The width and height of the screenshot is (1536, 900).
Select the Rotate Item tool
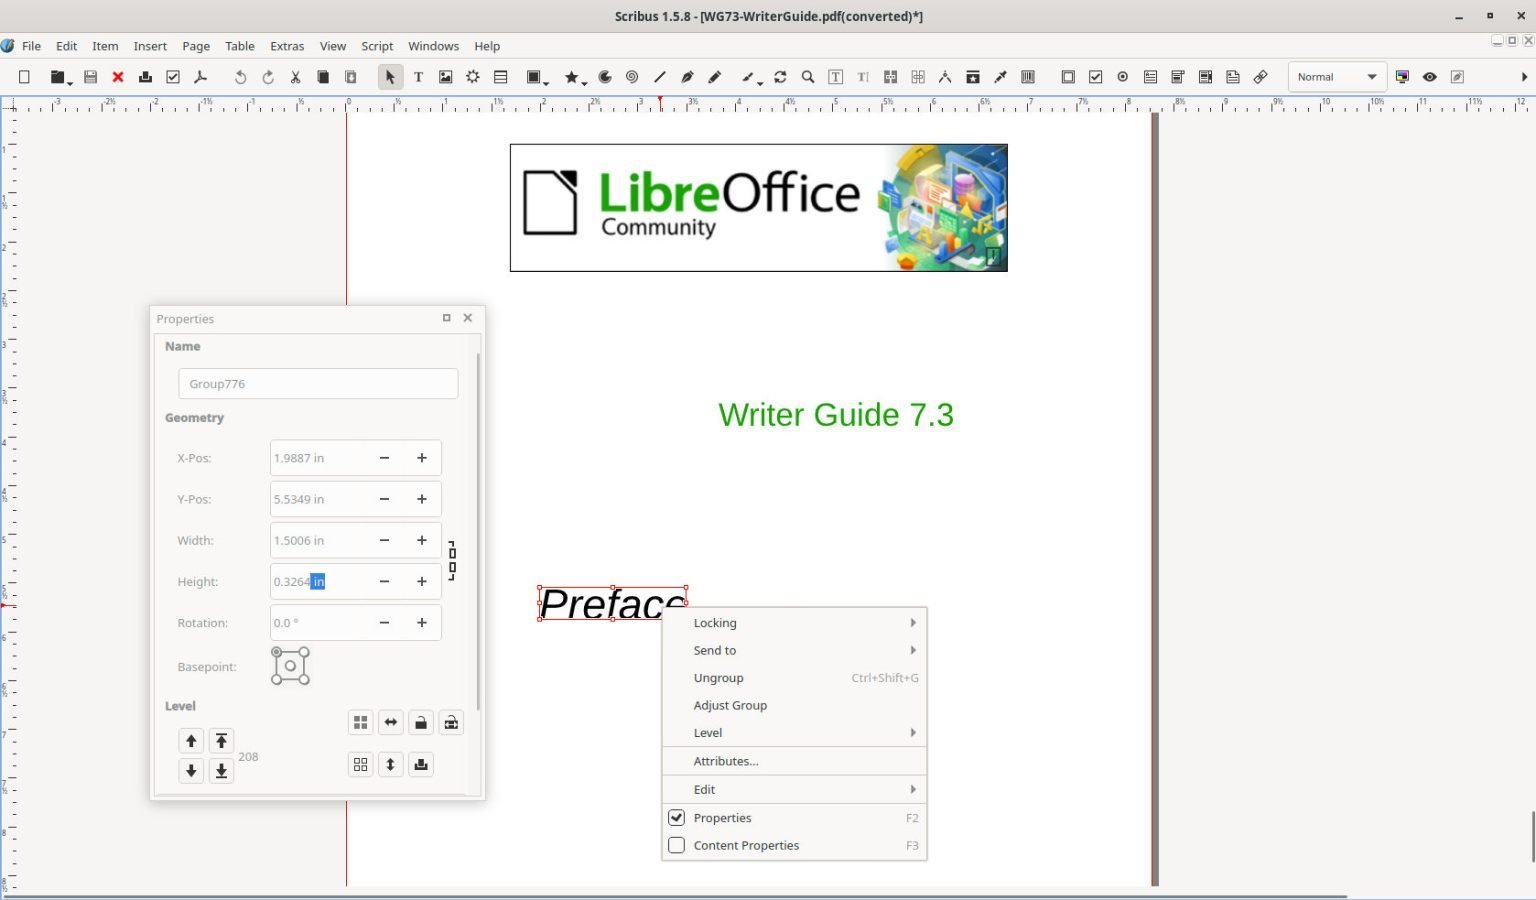point(780,77)
